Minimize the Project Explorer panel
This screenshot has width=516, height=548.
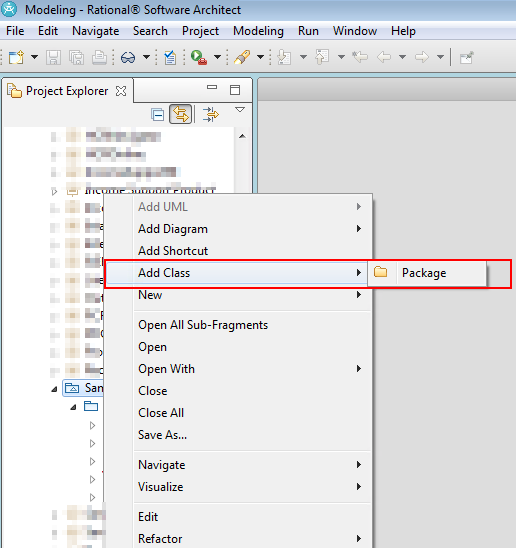212,87
